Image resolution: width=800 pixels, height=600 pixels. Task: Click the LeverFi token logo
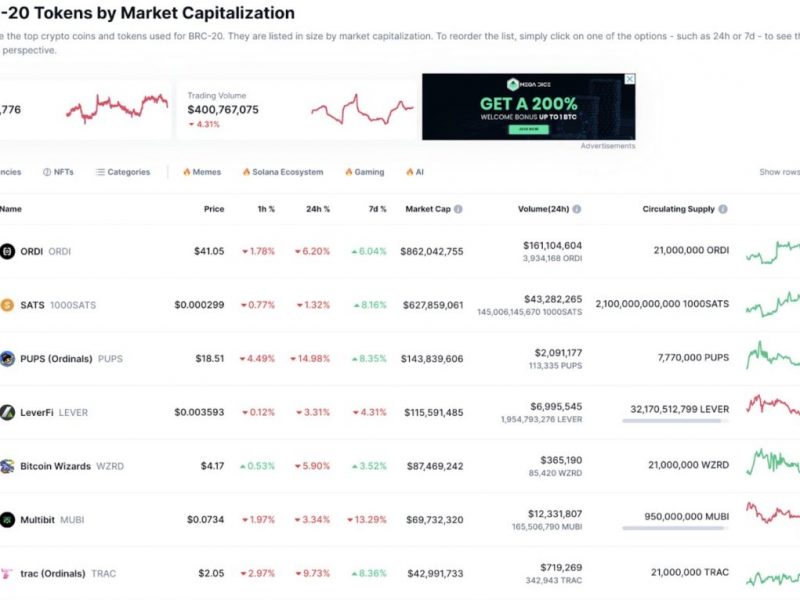(7, 412)
